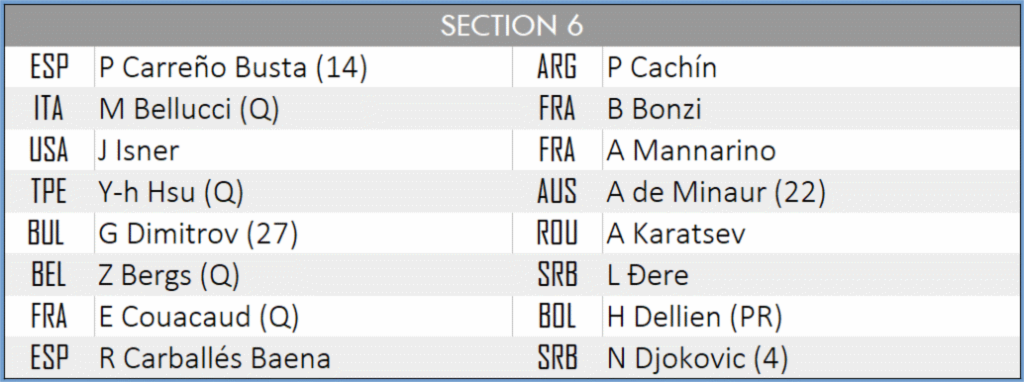Select the BOL country code cell
The height and width of the screenshot is (382, 1024).
point(558,316)
